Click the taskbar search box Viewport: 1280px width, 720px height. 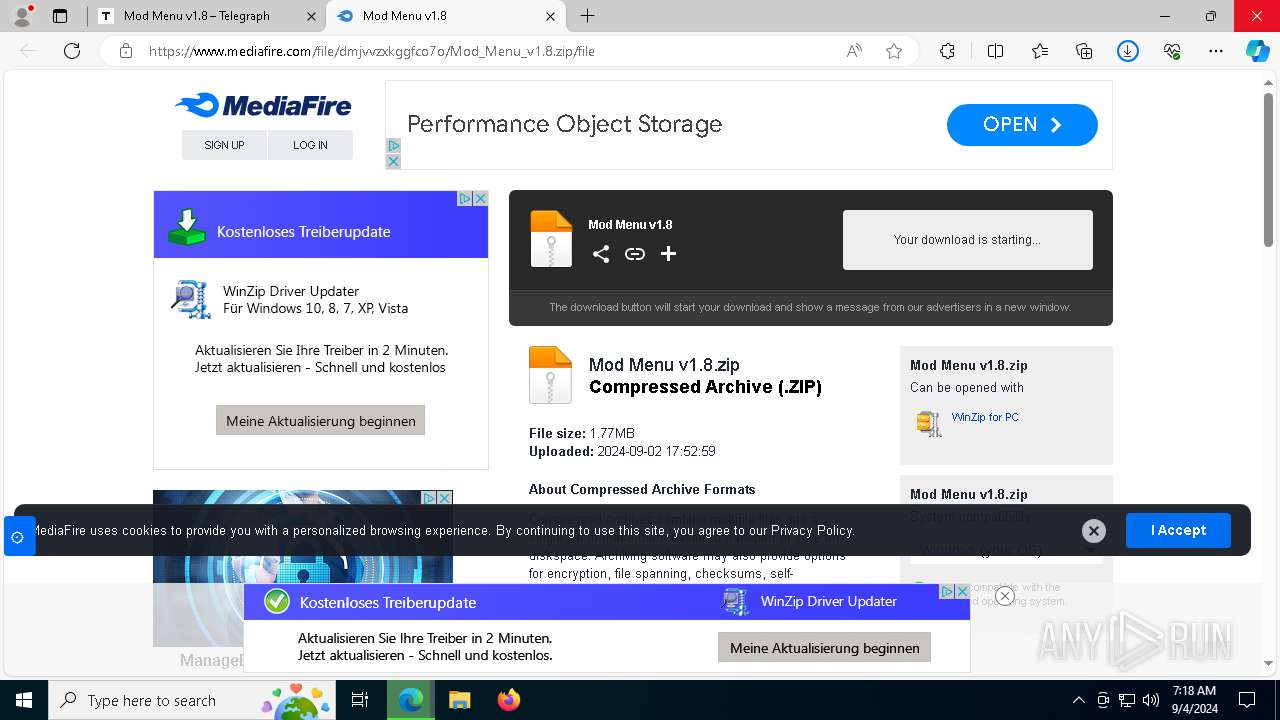point(194,700)
